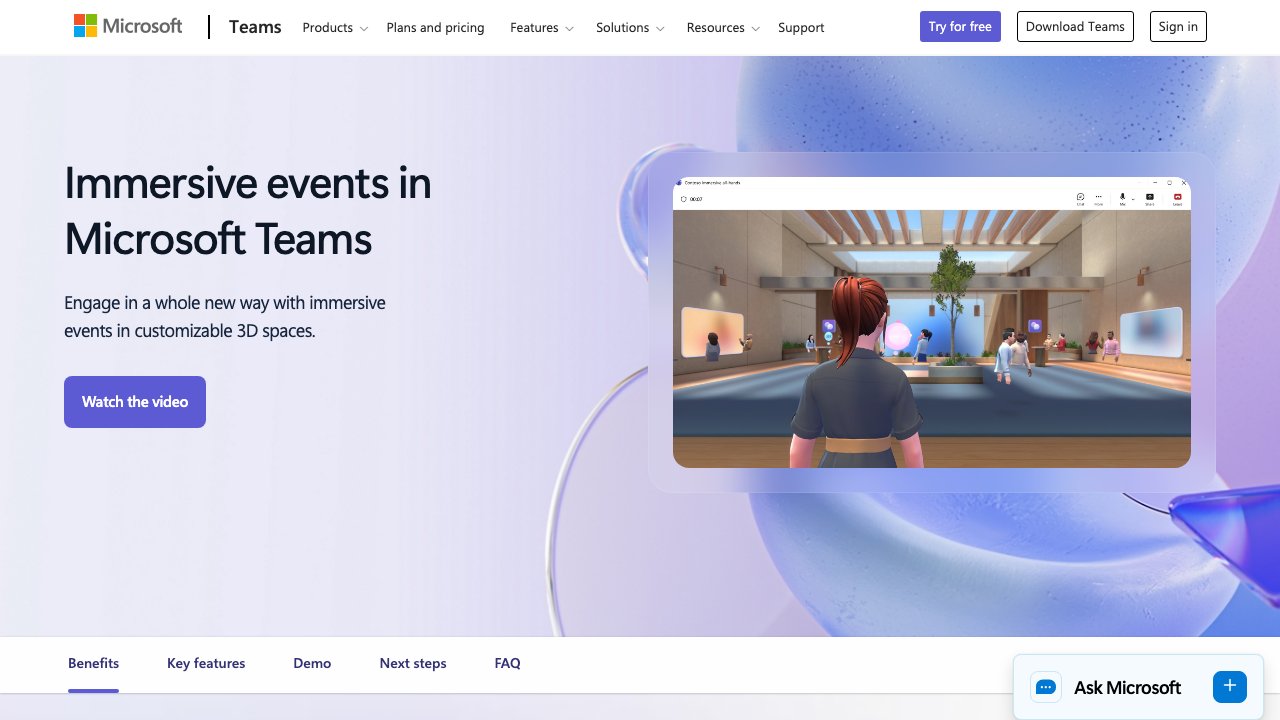1280x720 pixels.
Task: Open the Ask Microsoft chat bubble
Action: [1045, 687]
